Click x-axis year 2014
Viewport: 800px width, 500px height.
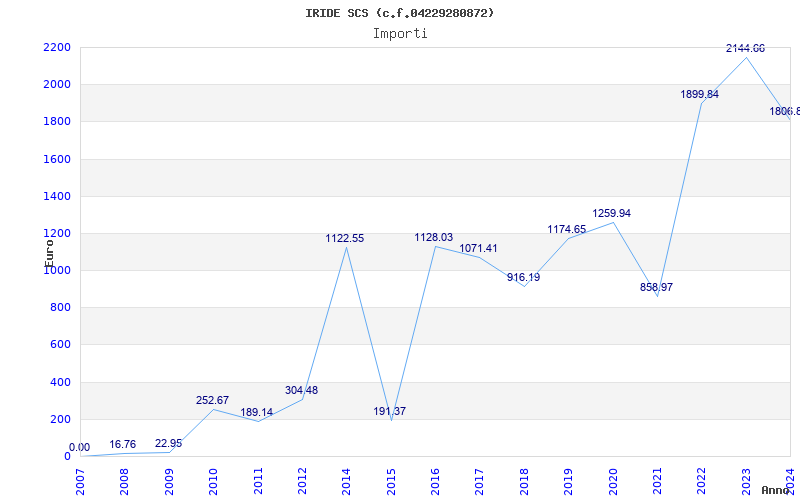click(346, 482)
